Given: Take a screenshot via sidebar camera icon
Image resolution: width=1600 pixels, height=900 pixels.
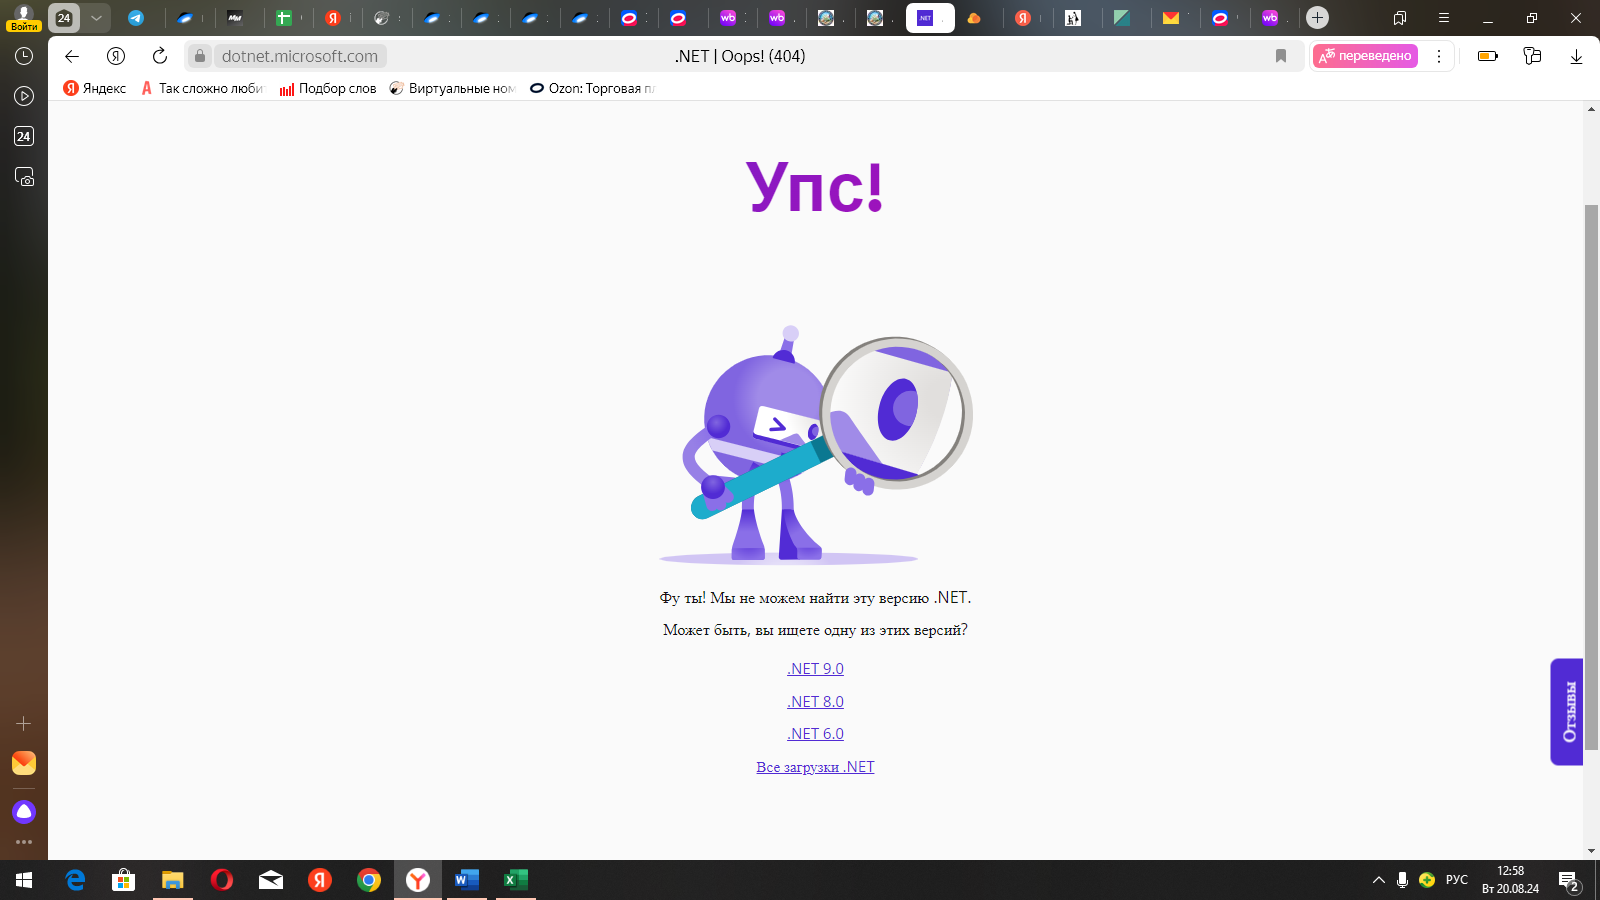Looking at the screenshot, I should point(24,177).
